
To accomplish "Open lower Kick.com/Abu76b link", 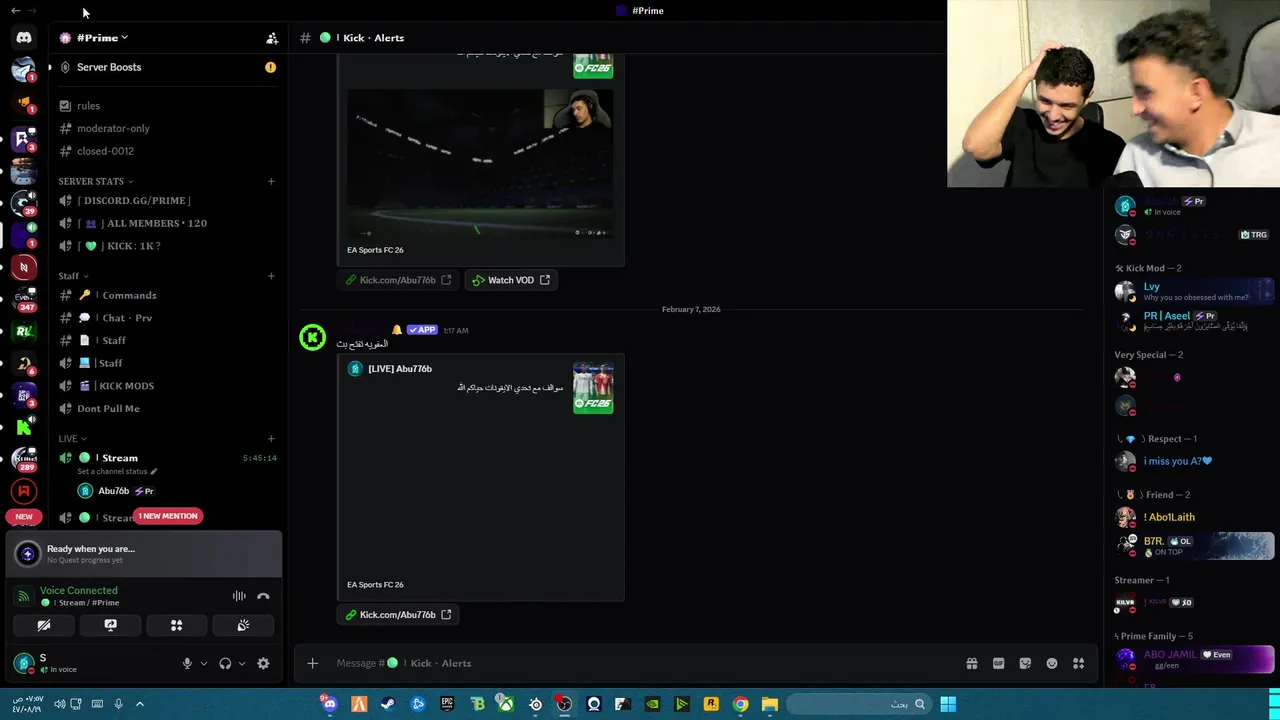I will [398, 615].
